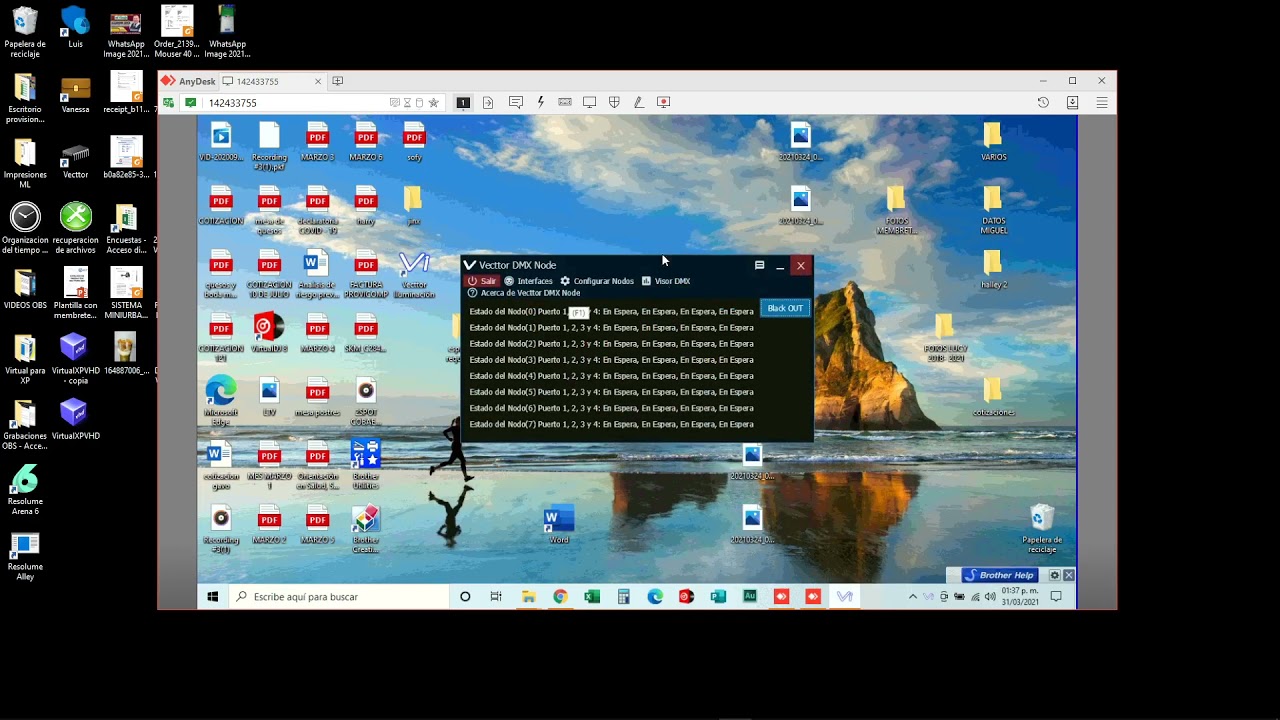1280x720 pixels.
Task: Open the halley 2 folder
Action: [993, 269]
